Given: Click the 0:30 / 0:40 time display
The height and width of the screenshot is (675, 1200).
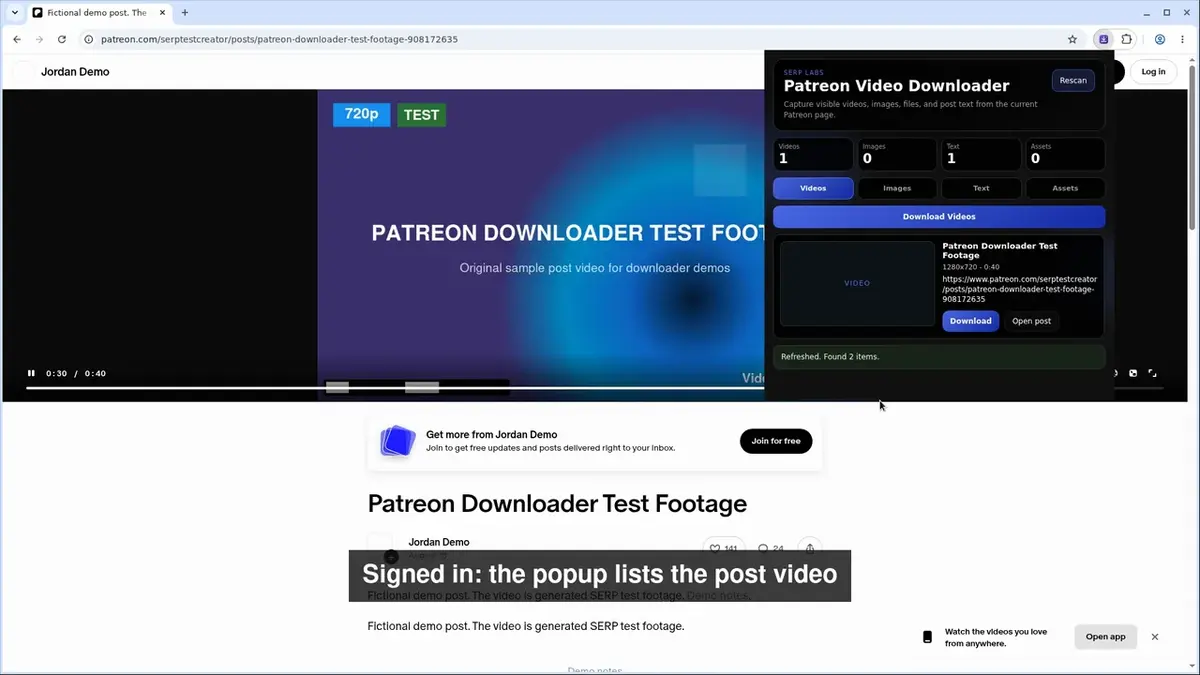Looking at the screenshot, I should (76, 374).
